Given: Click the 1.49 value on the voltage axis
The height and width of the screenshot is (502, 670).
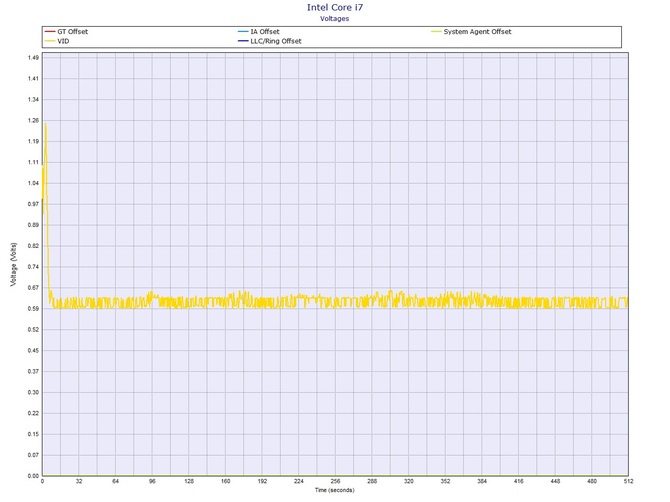Looking at the screenshot, I should 33,58.
